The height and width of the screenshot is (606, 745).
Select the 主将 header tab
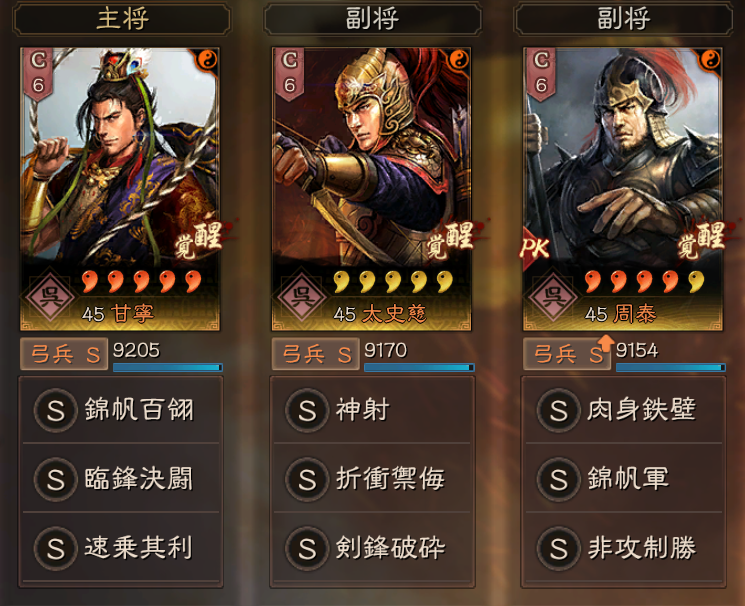122,19
